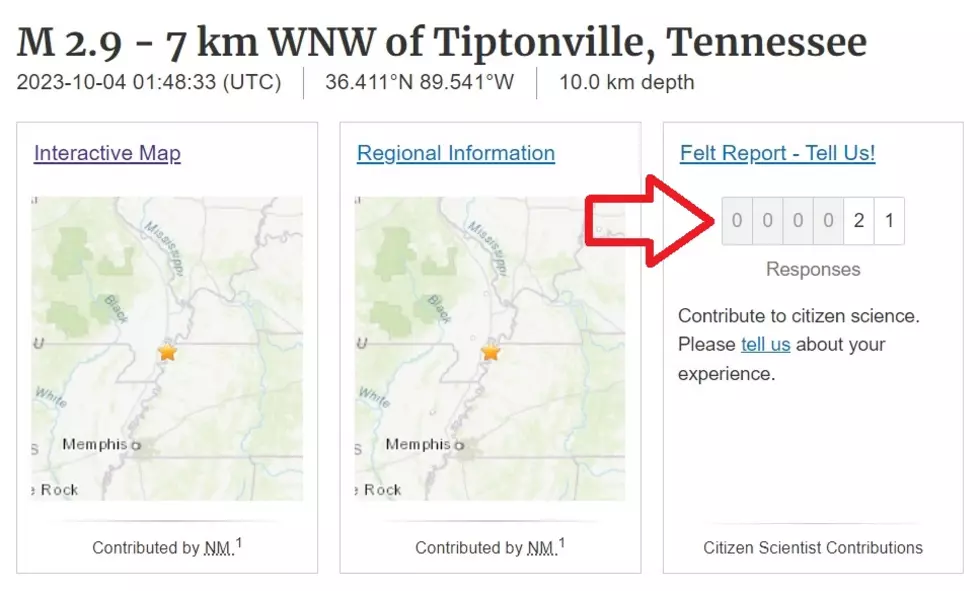Click the Regional Information map thumbnail

490,349
